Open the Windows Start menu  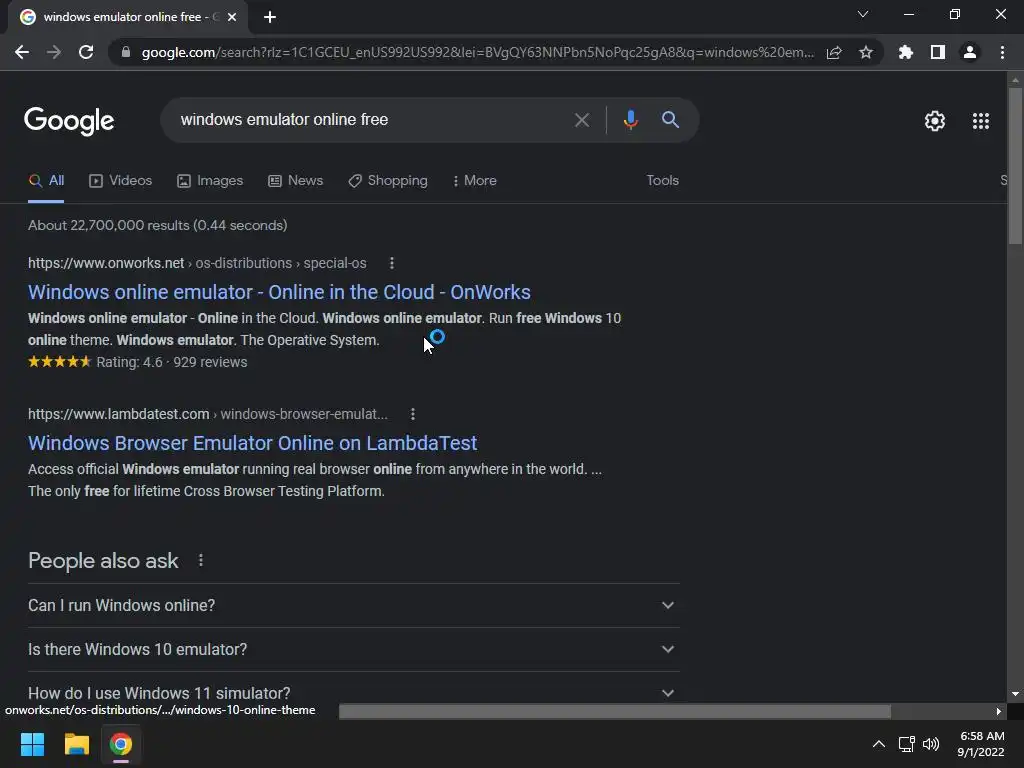(32, 744)
